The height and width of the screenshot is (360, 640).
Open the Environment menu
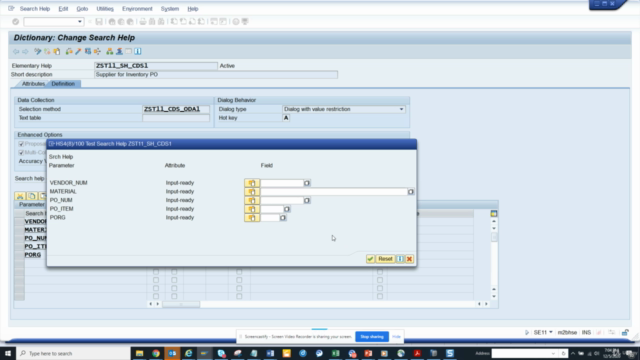click(x=137, y=9)
